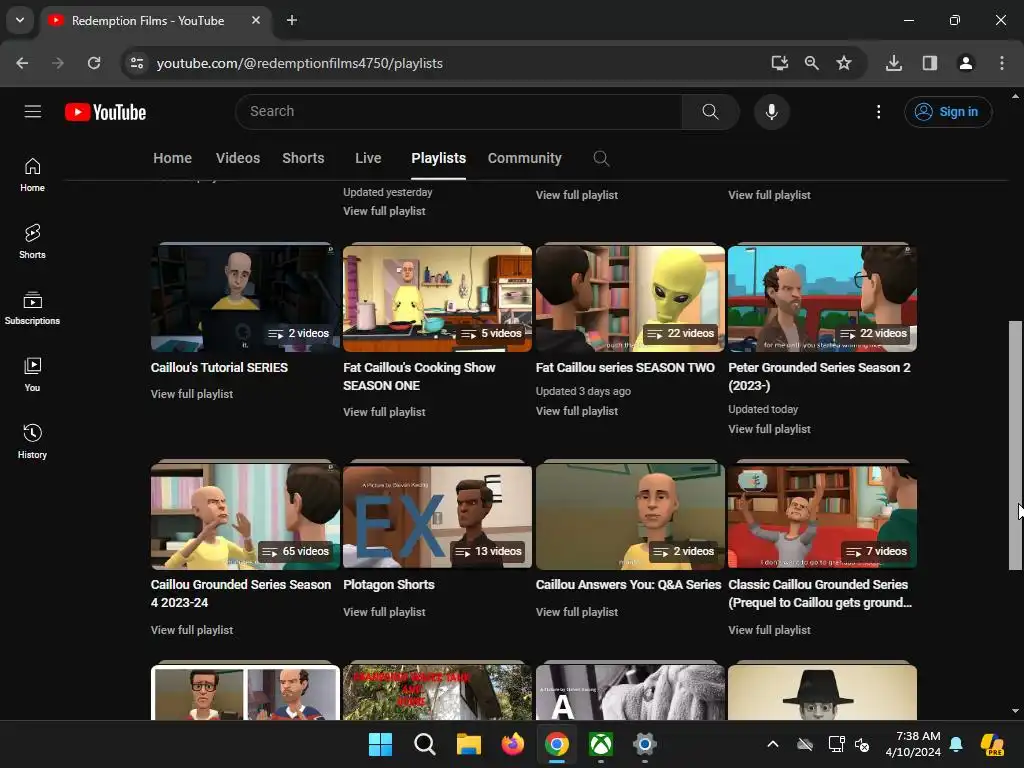Open Fat Caillou's Cooking Show thumbnail

(438, 297)
